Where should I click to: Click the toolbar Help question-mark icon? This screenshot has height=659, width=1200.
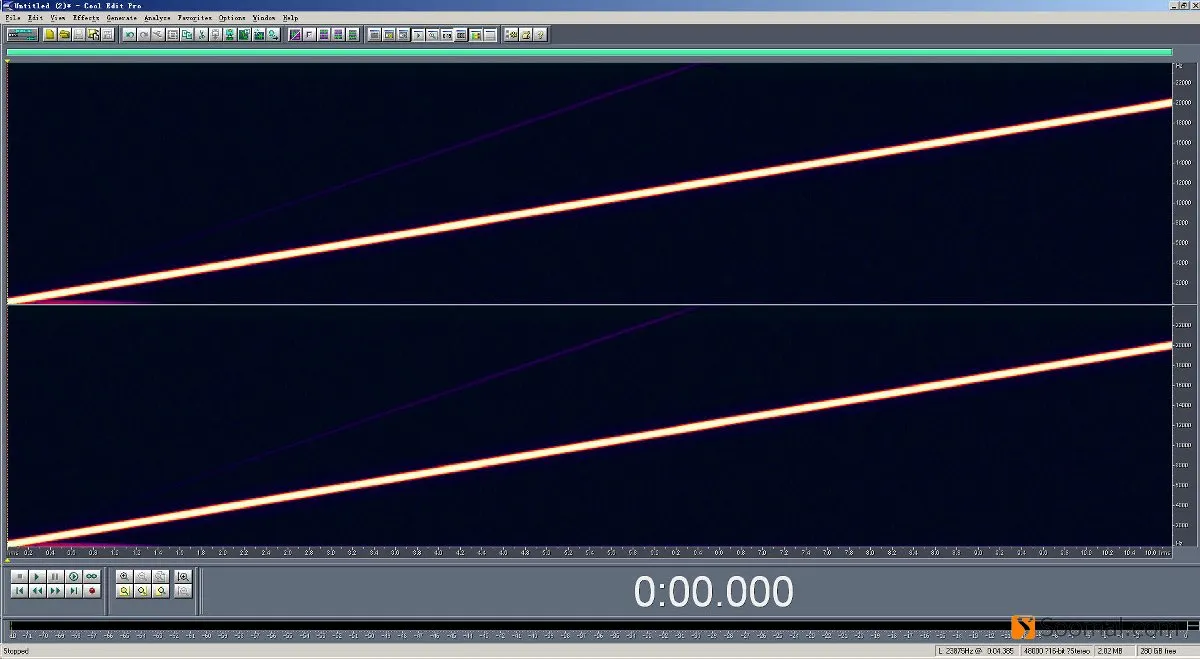pos(540,34)
